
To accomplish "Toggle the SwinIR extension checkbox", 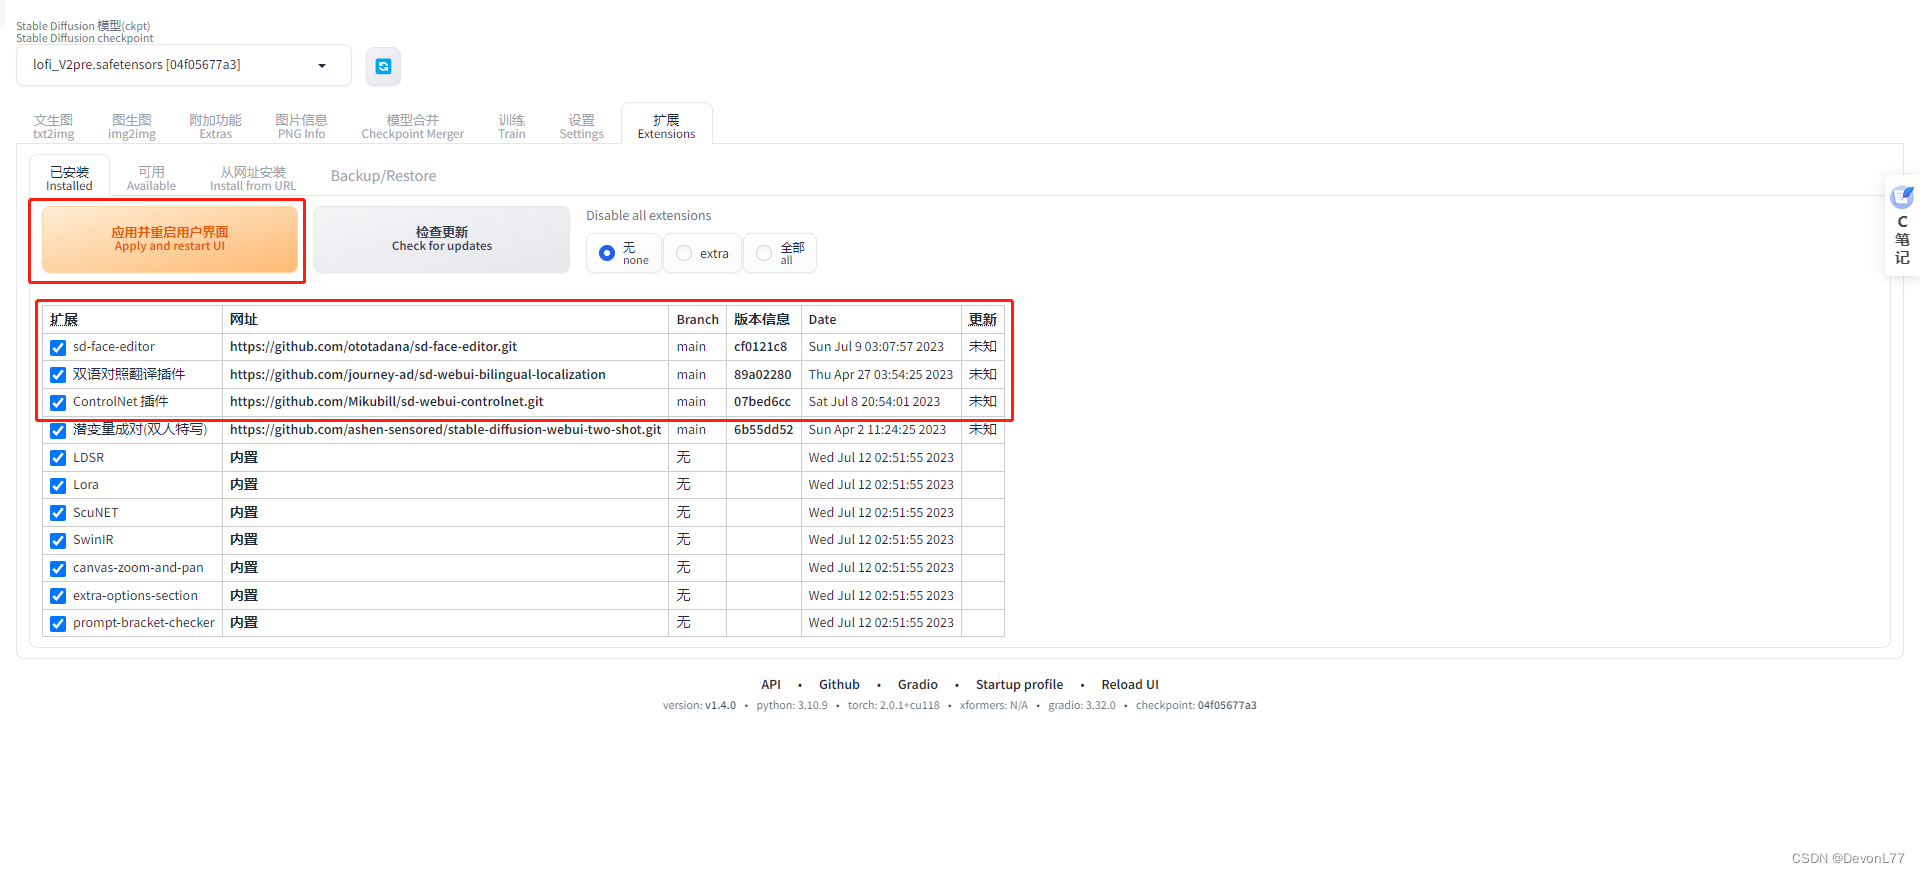I will [58, 540].
